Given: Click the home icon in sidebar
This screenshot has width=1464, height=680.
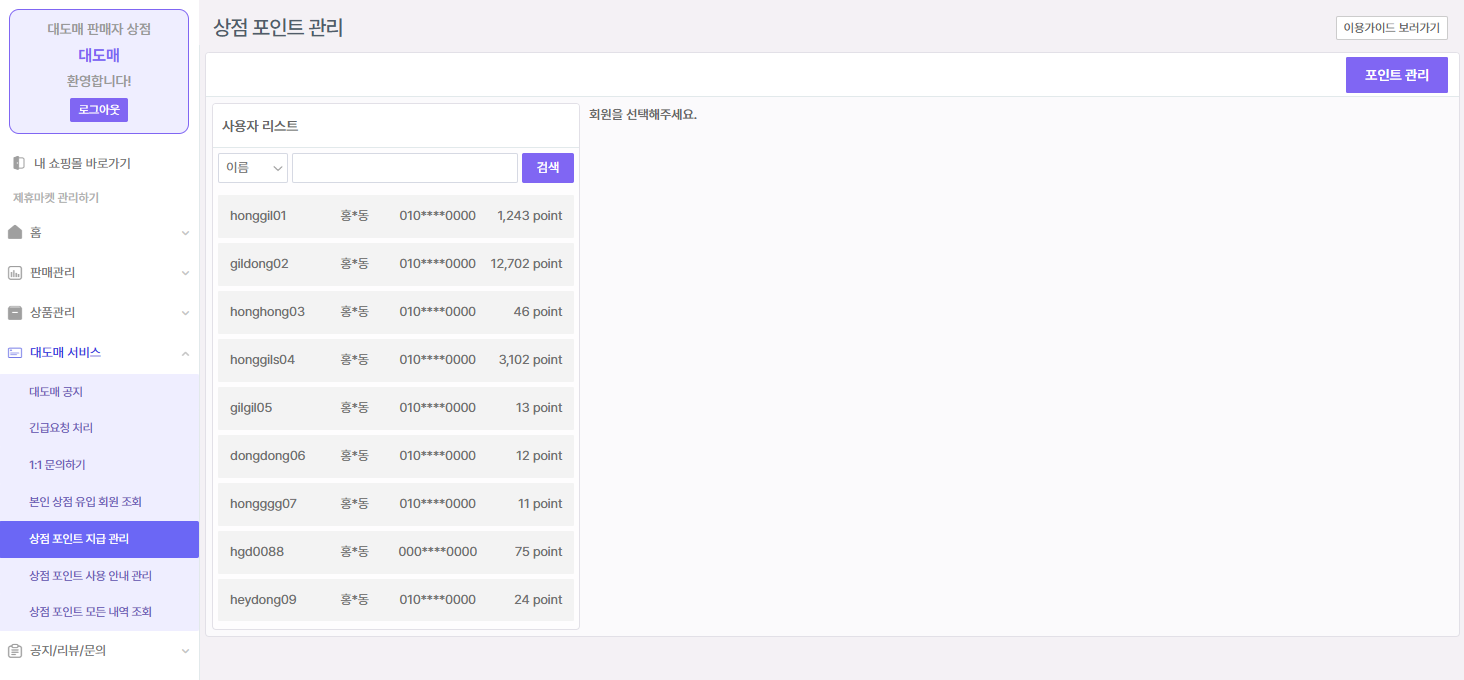Looking at the screenshot, I should pos(15,232).
